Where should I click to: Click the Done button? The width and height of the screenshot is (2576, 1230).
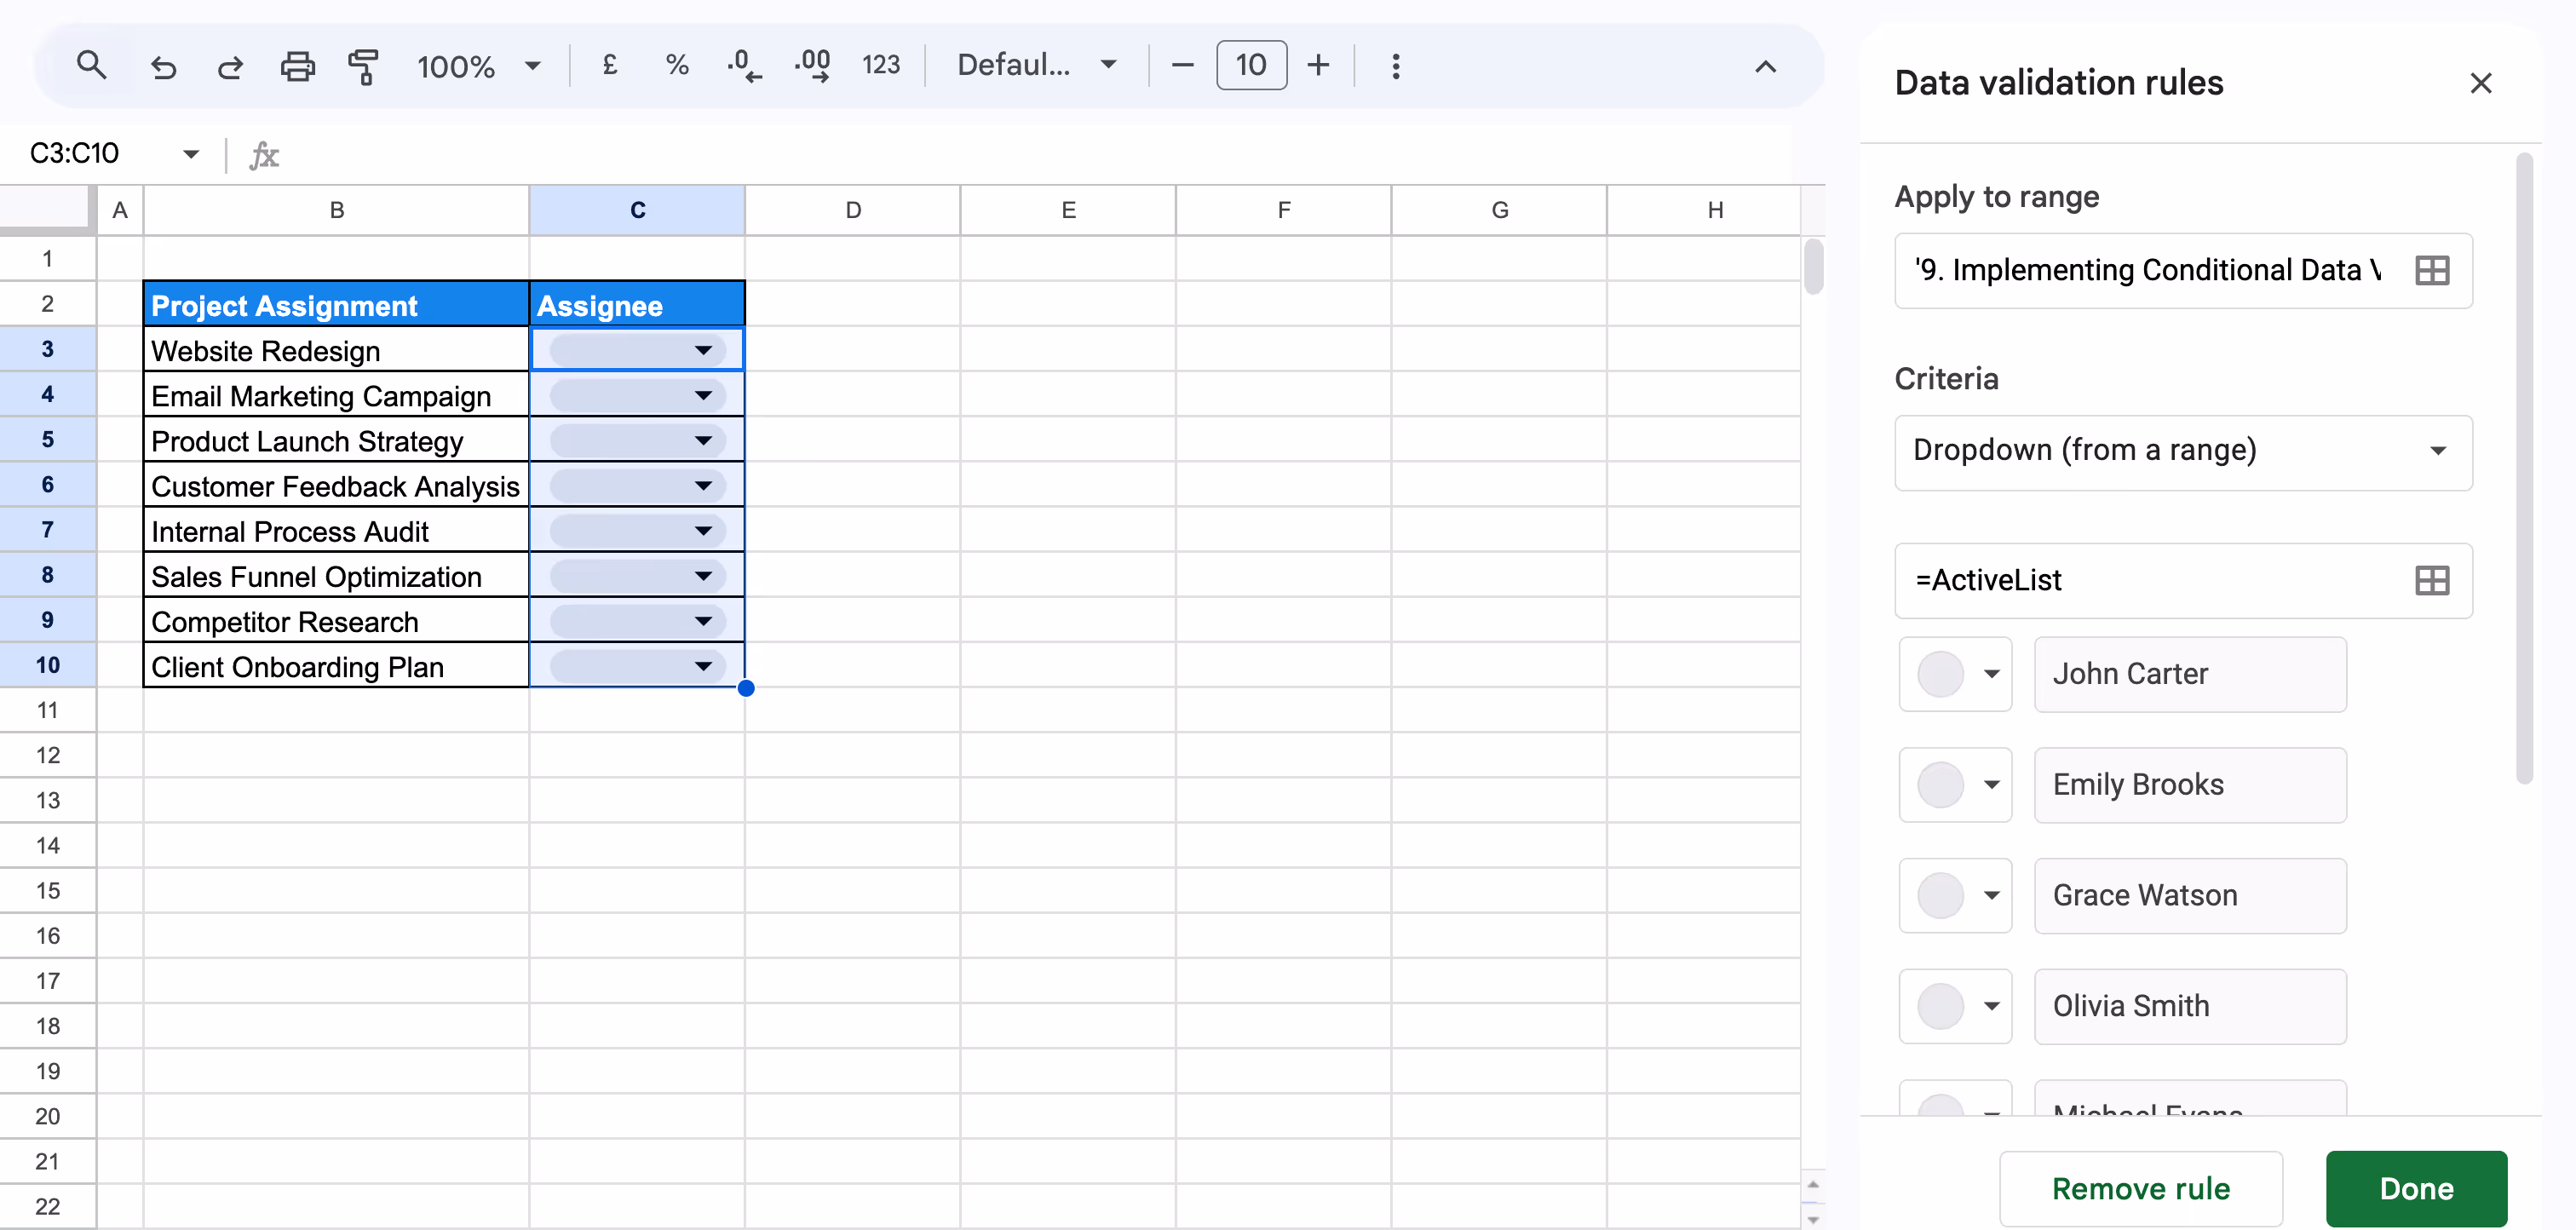(x=2417, y=1188)
